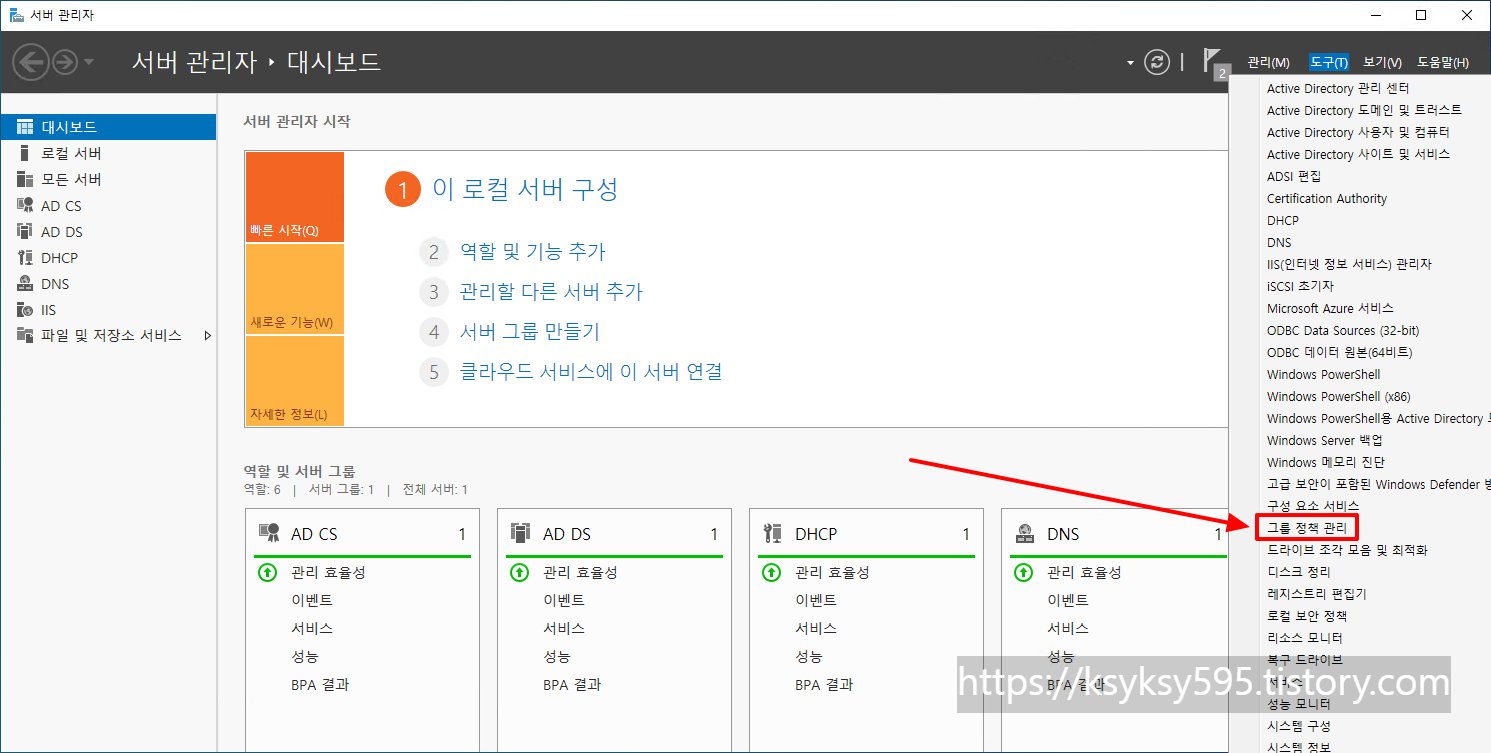Click the 빠른 시작(Q) tile
1491x753 pixels.
[294, 197]
